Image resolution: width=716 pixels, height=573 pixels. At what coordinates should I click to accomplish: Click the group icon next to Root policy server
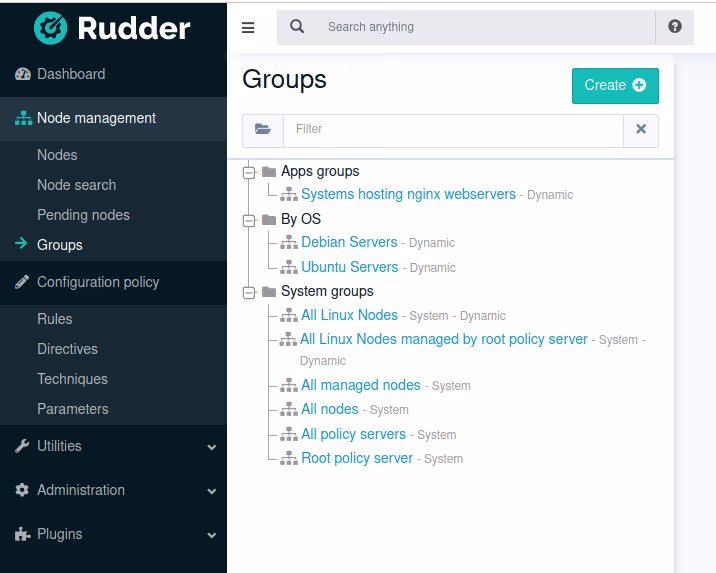289,459
